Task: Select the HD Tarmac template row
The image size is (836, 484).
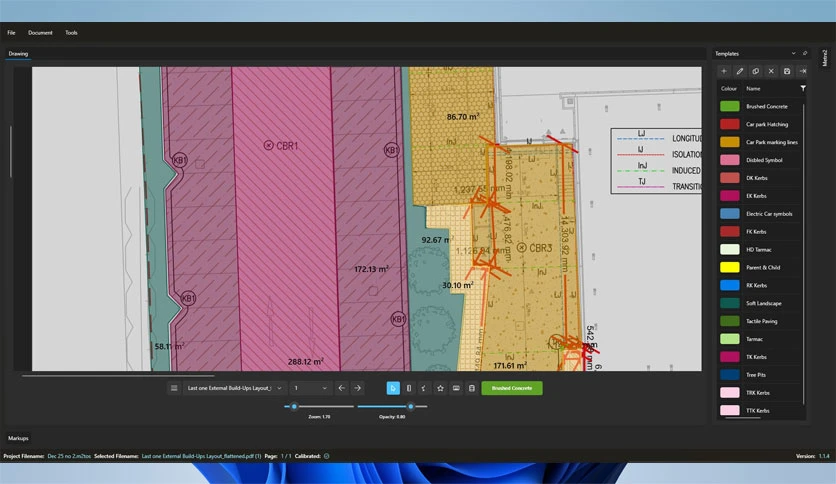Action: [760, 249]
